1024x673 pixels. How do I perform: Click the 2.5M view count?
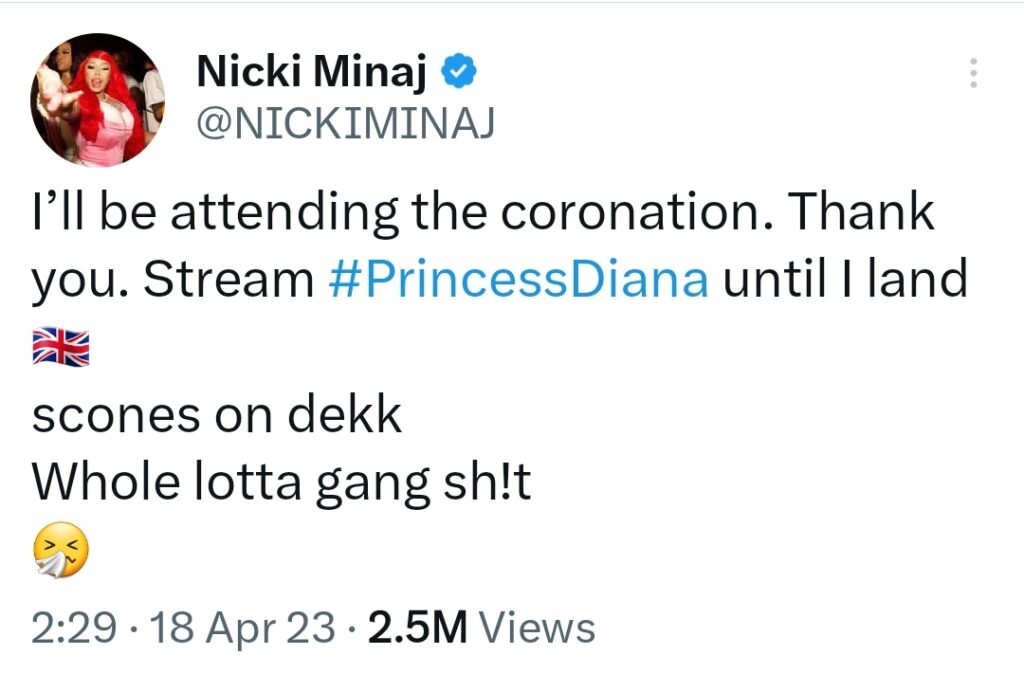tap(419, 628)
